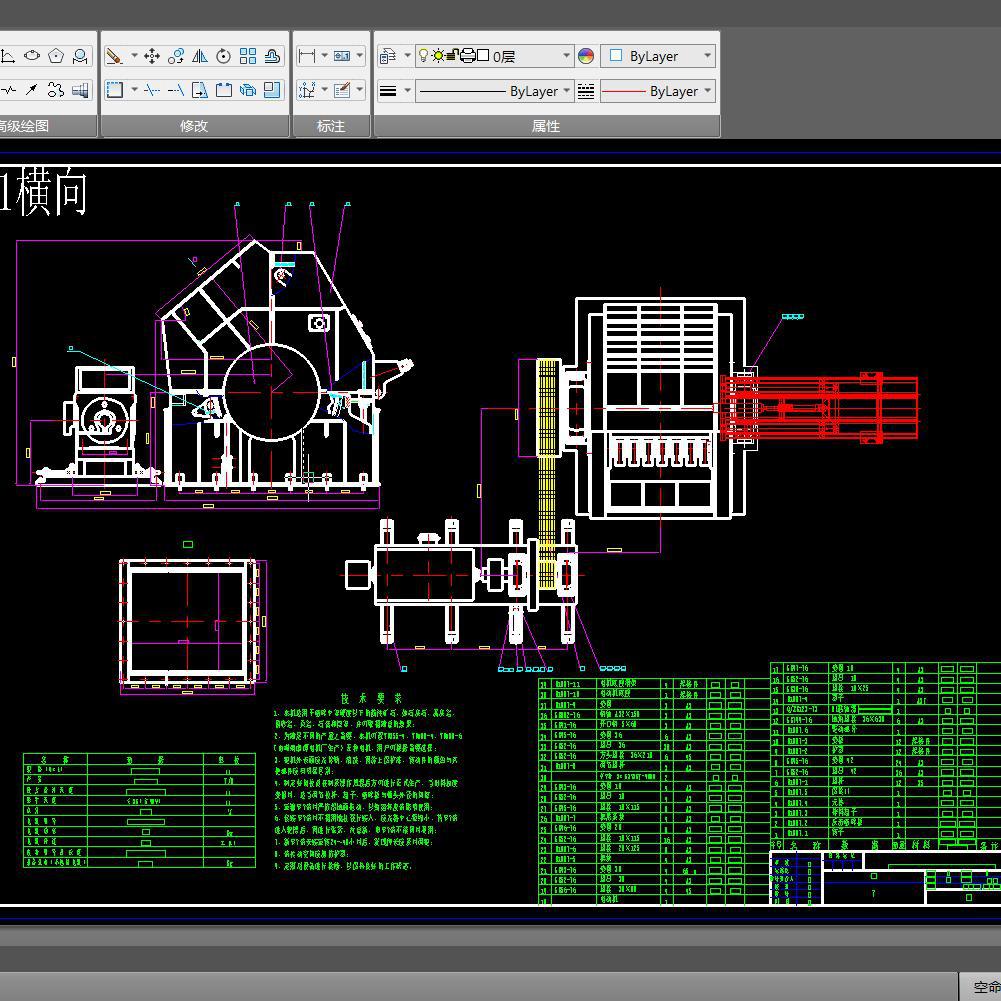Image resolution: width=1001 pixels, height=1001 pixels.
Task: Click the dashed-rectangle selection tool
Action: 115,90
